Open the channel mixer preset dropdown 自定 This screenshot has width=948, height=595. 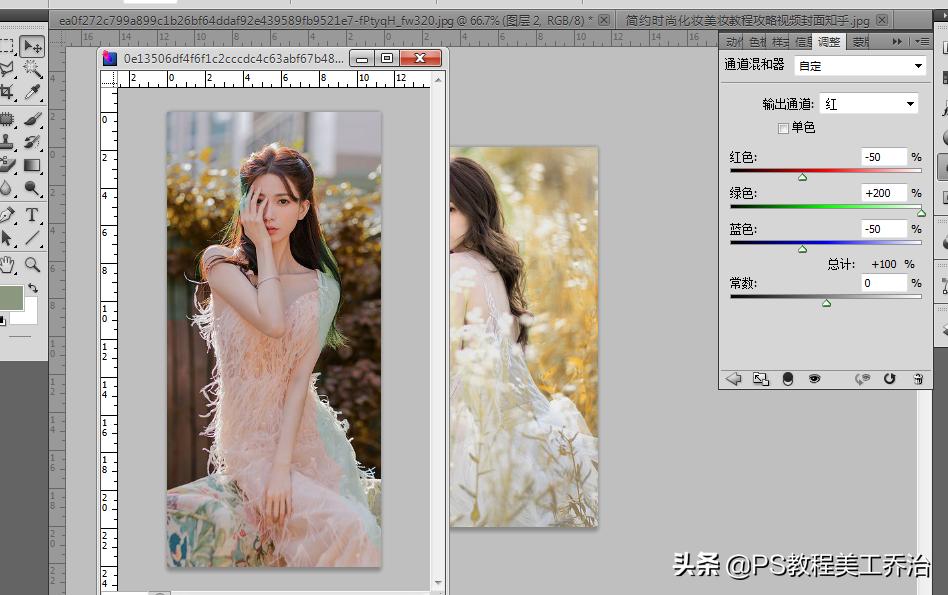pyautogui.click(x=859, y=66)
